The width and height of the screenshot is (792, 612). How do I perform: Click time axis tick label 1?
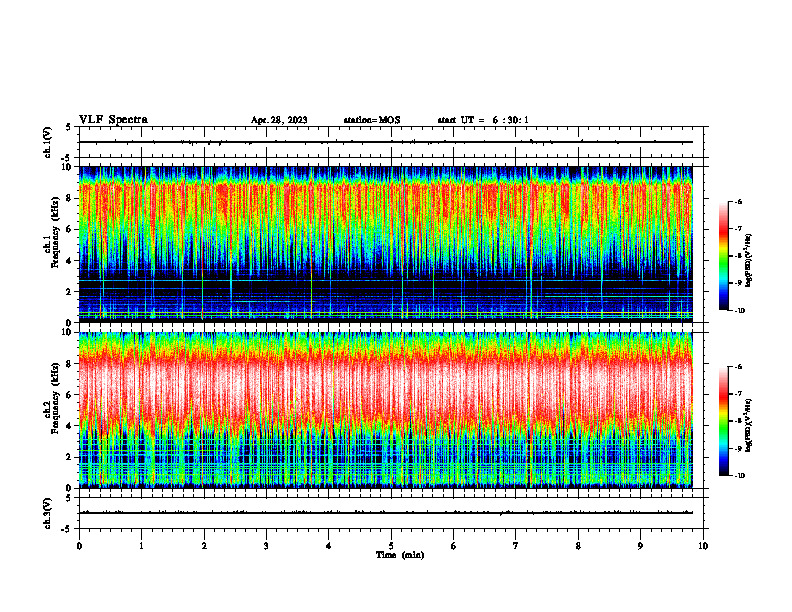141,546
